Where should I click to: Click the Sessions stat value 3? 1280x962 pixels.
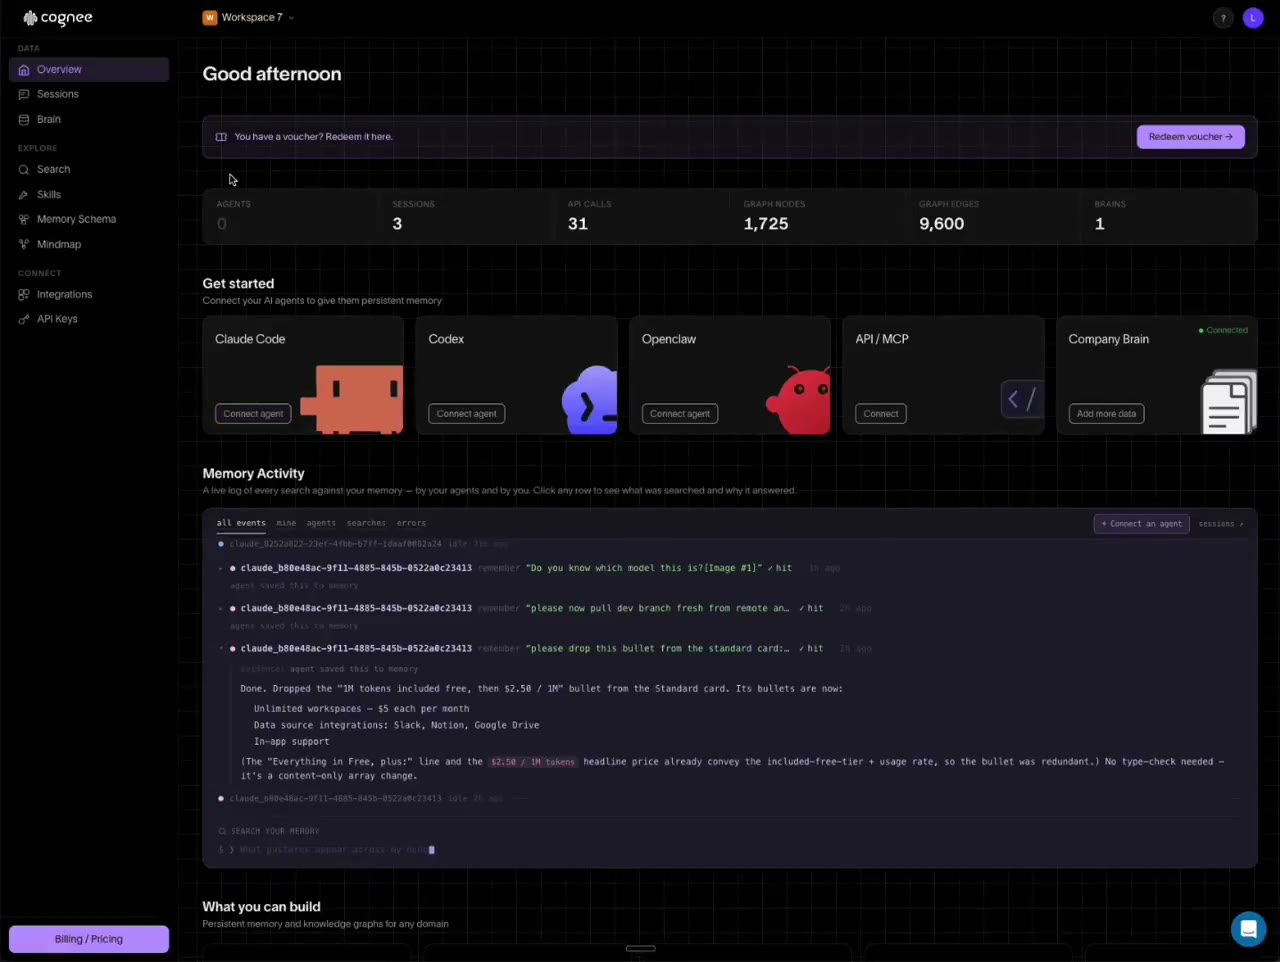(397, 224)
